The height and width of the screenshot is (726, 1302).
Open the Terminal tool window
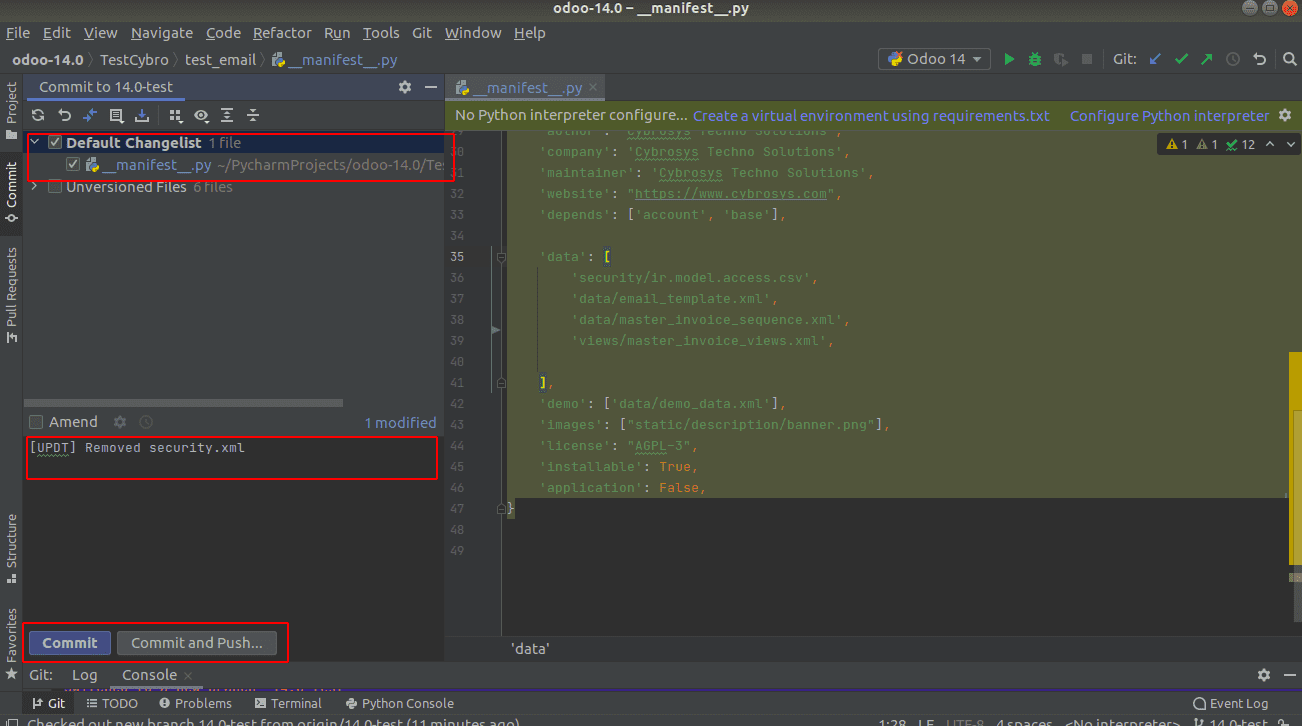[287, 703]
